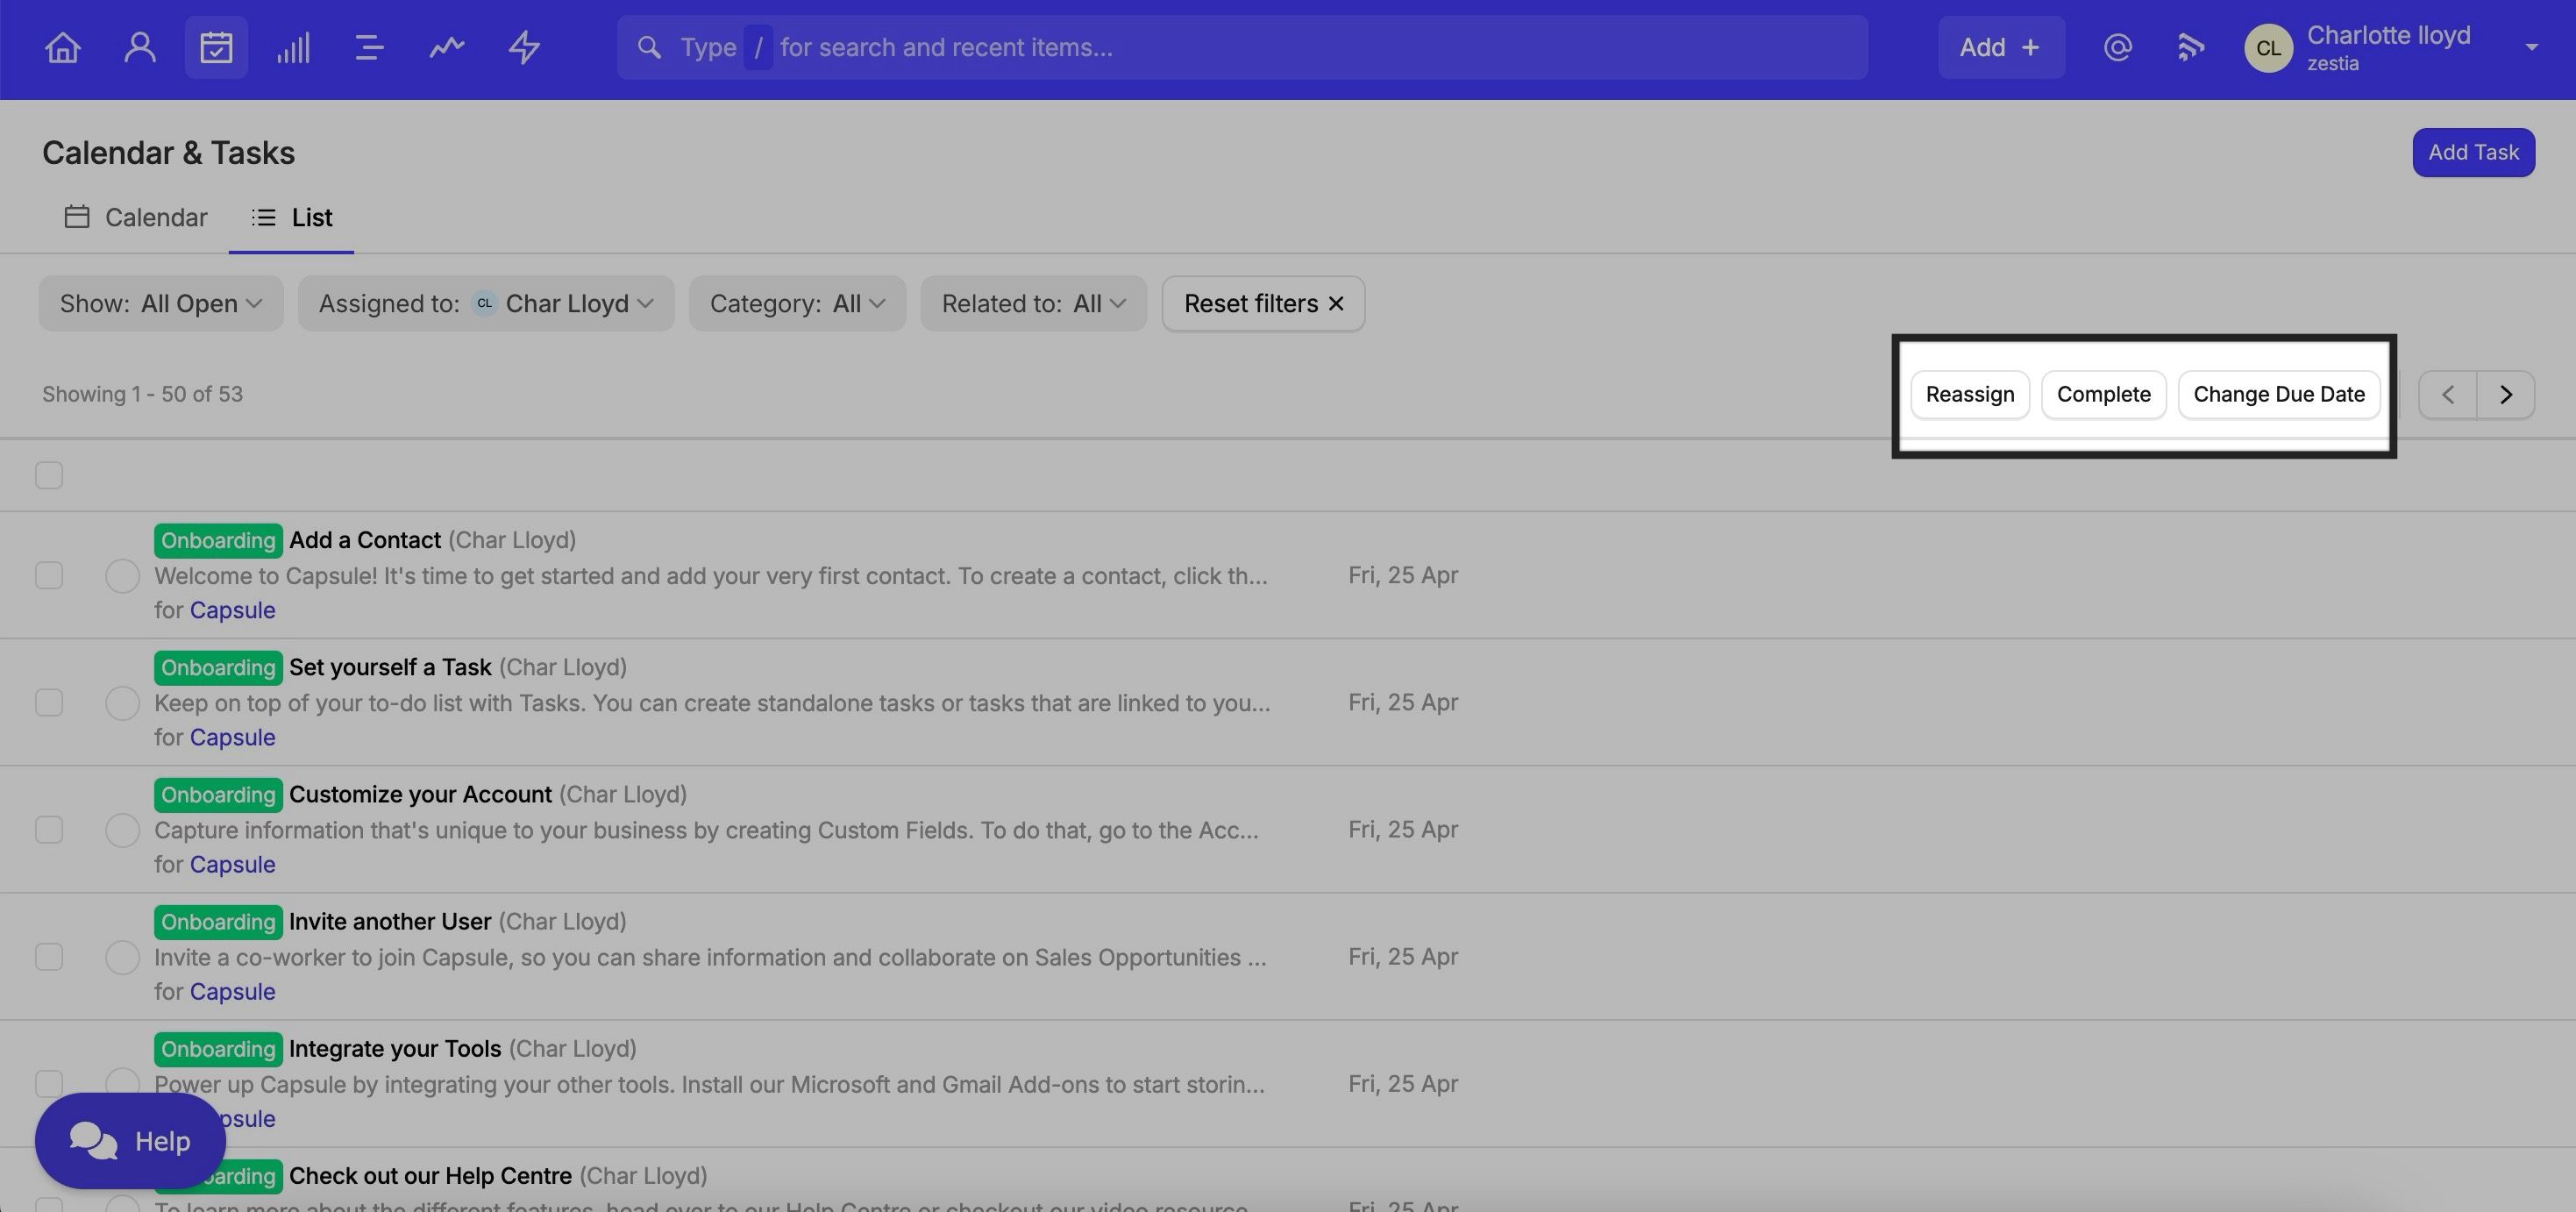Image resolution: width=2576 pixels, height=1212 pixels.
Task: Select the Customize your Account checkbox
Action: tap(49, 830)
